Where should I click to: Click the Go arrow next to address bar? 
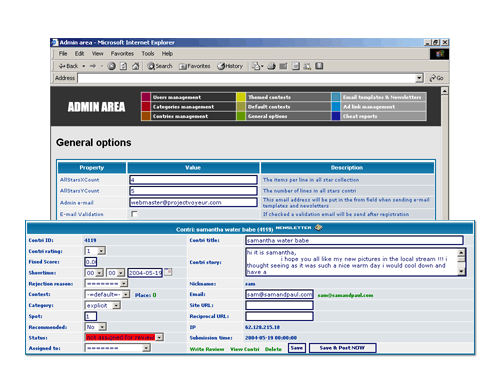436,78
